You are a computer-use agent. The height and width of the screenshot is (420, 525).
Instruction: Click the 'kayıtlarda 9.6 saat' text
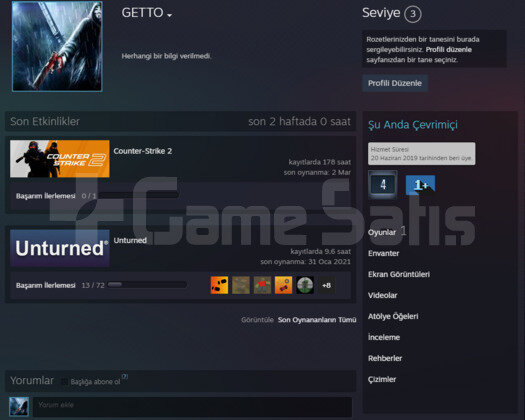point(320,252)
